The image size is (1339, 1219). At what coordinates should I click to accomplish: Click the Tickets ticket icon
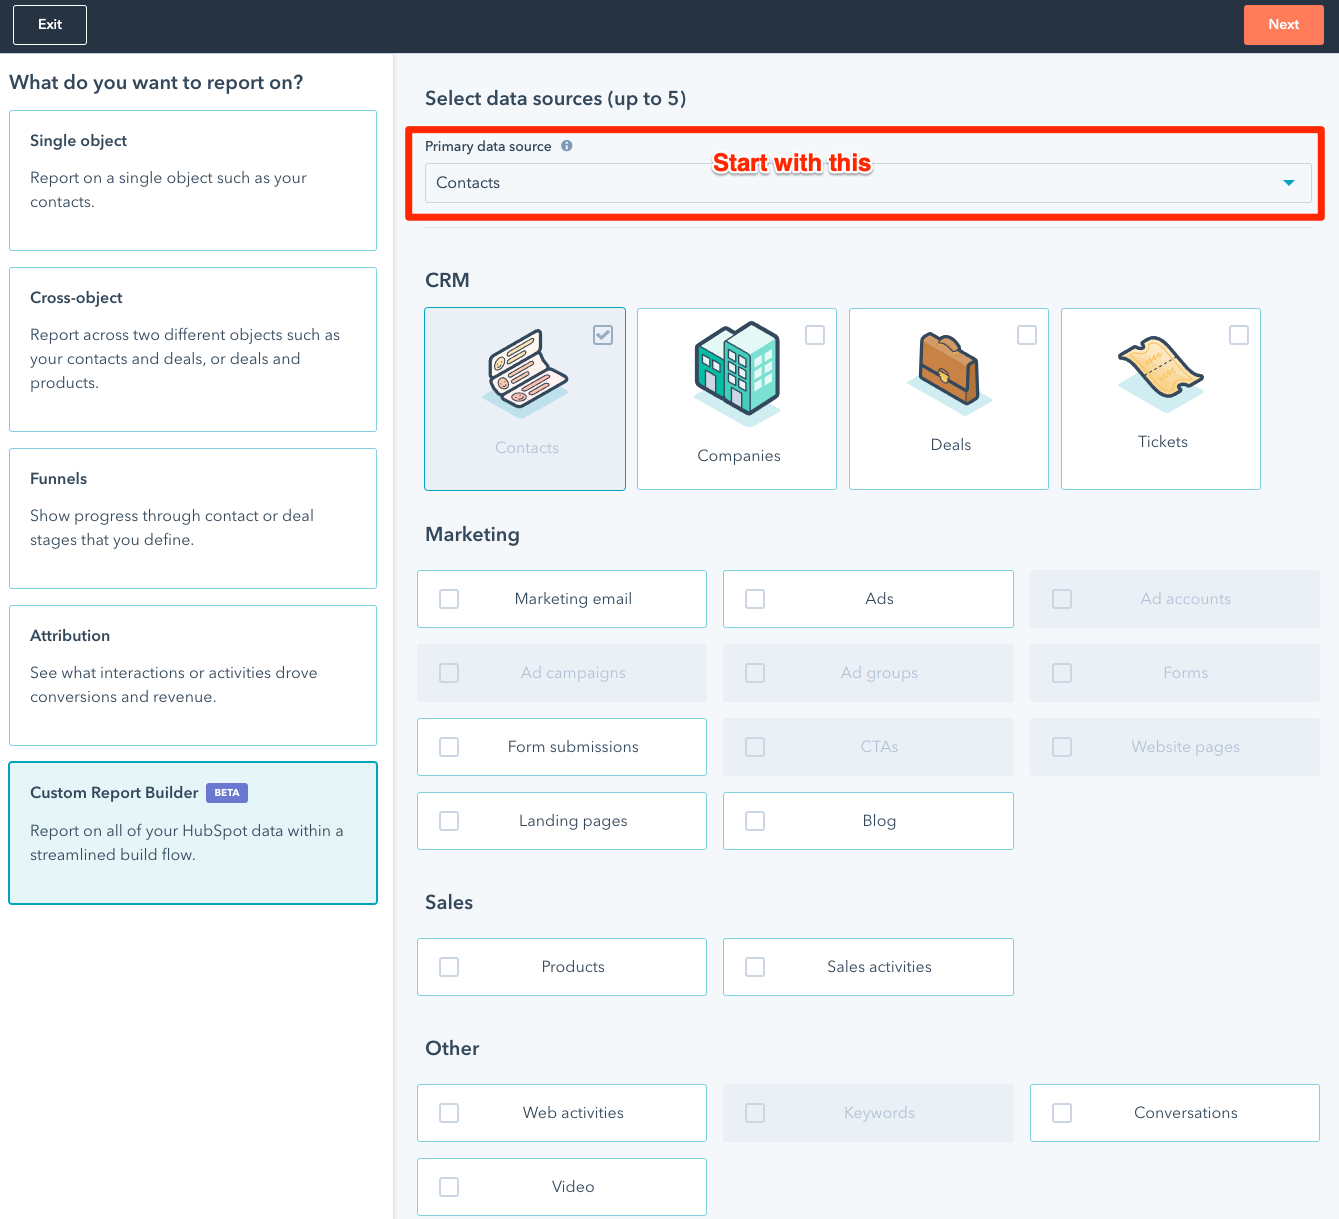click(x=1160, y=372)
